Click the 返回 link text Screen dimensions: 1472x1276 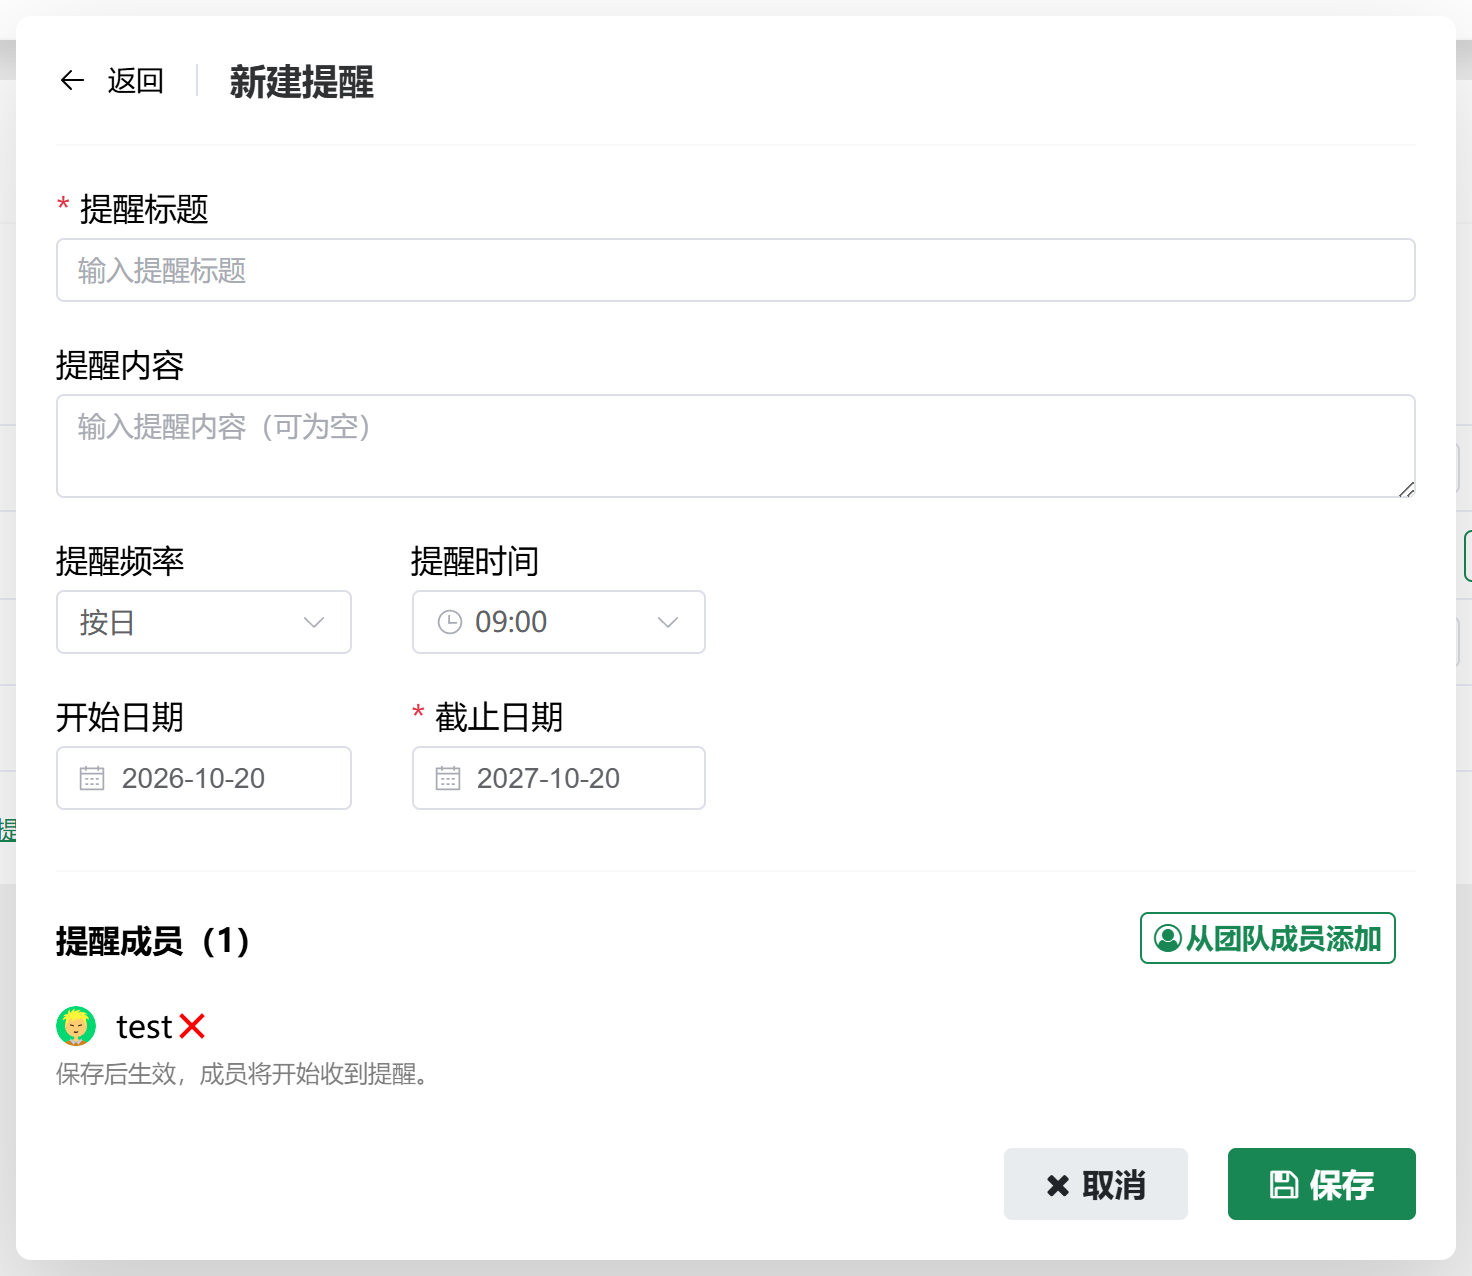135,80
